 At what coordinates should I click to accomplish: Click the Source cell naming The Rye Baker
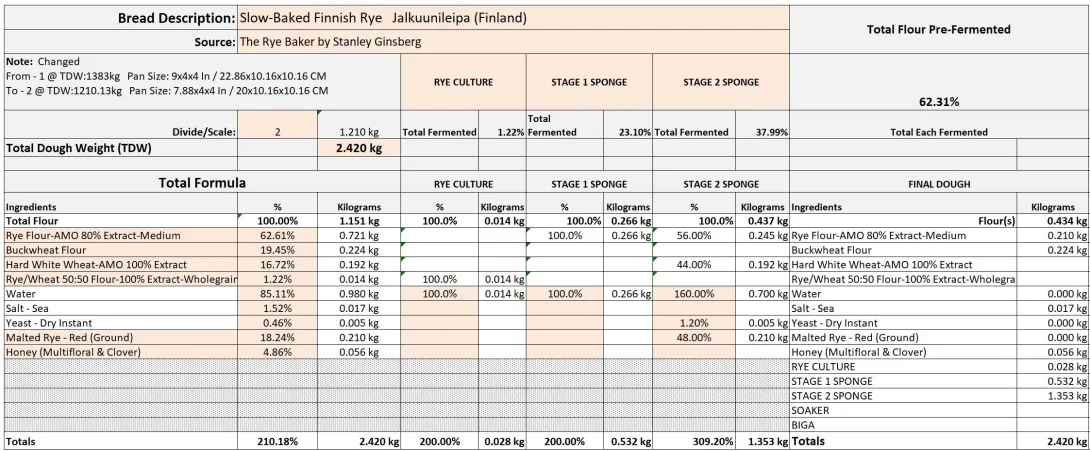point(512,42)
